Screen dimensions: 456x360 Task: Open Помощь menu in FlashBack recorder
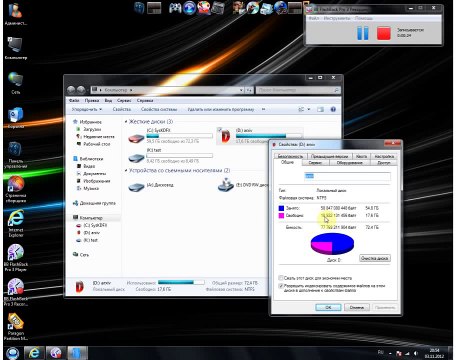pyautogui.click(x=363, y=18)
